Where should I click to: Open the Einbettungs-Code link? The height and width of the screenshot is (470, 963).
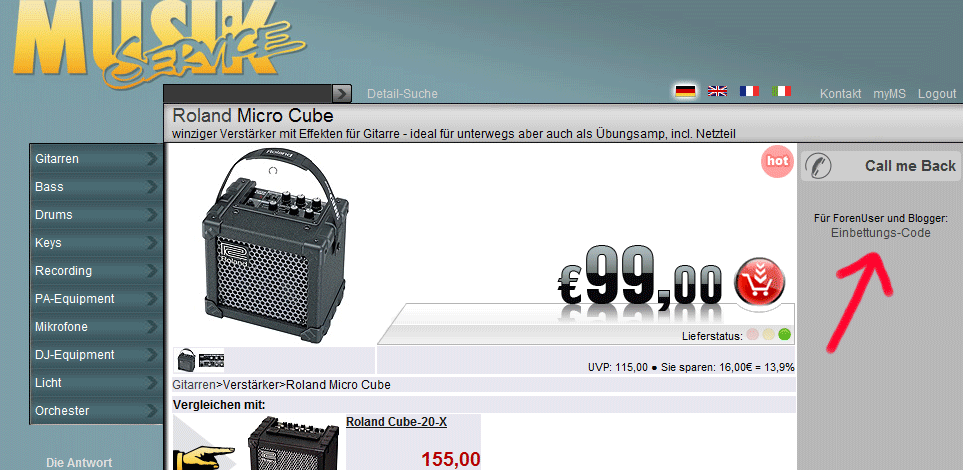[881, 233]
